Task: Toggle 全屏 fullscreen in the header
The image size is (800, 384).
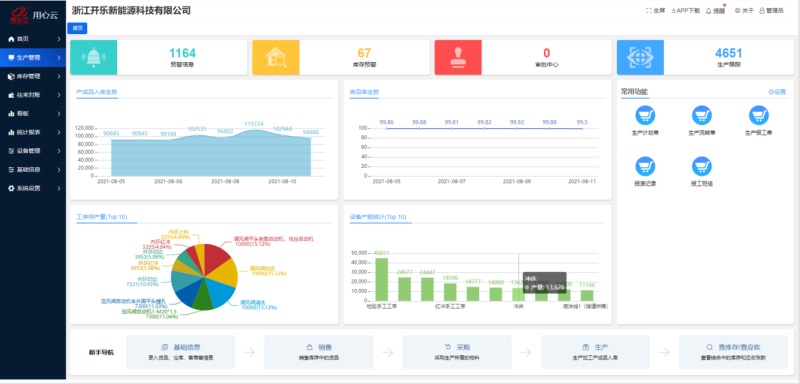Action: click(655, 11)
